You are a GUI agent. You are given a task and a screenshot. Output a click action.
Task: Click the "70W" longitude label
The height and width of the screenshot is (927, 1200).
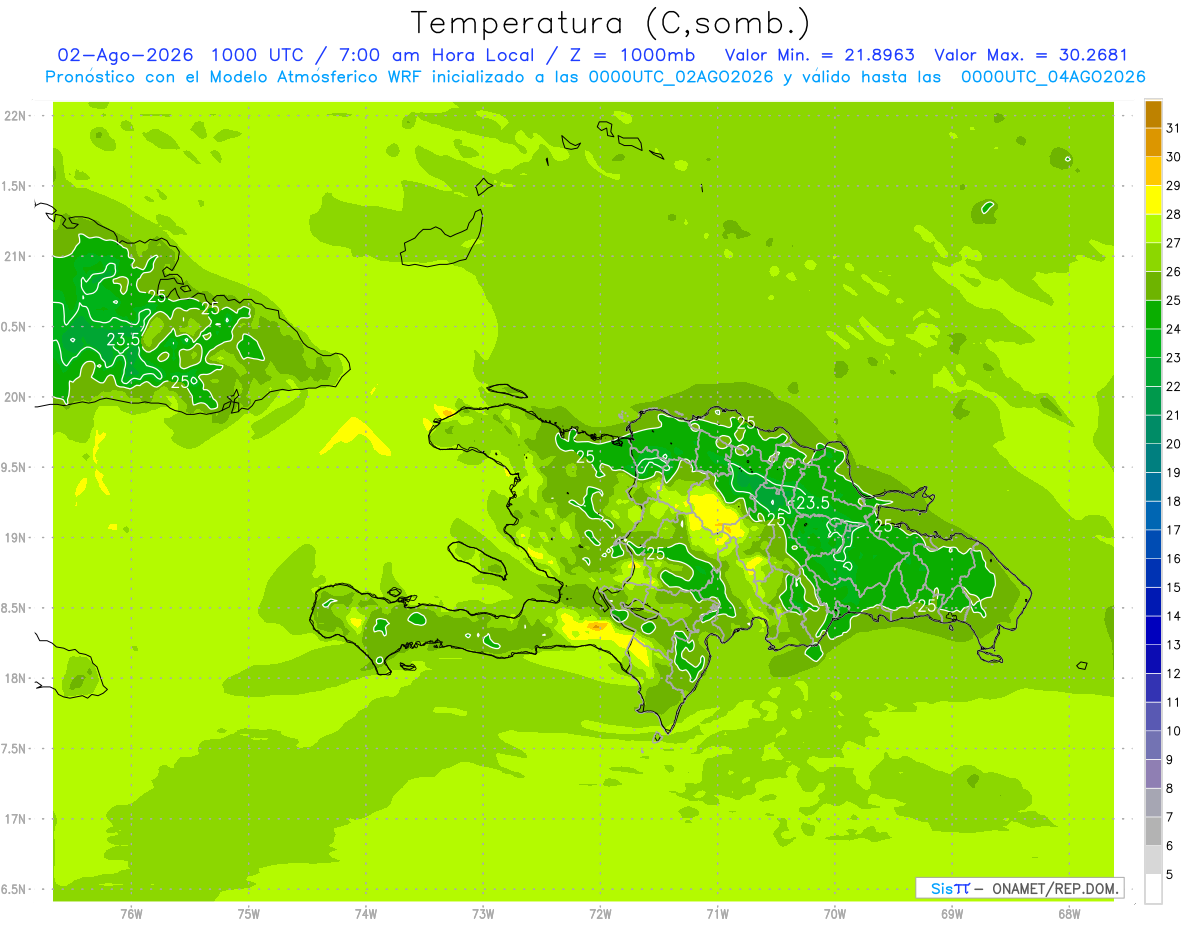[835, 913]
